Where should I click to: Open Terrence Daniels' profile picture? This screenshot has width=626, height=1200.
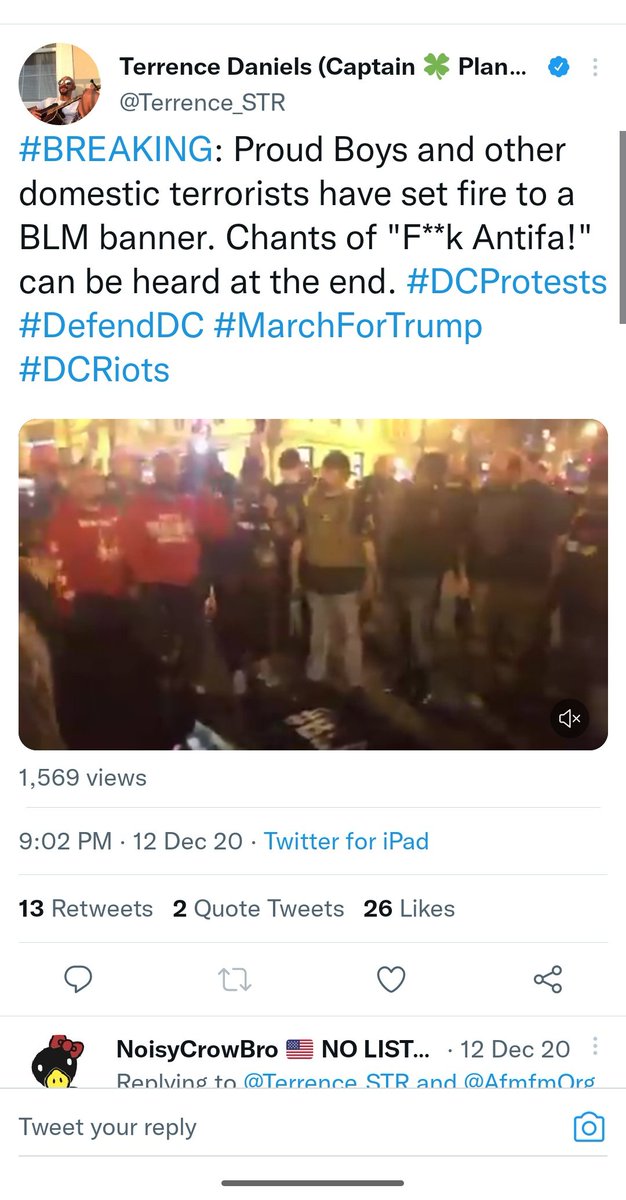(x=60, y=83)
